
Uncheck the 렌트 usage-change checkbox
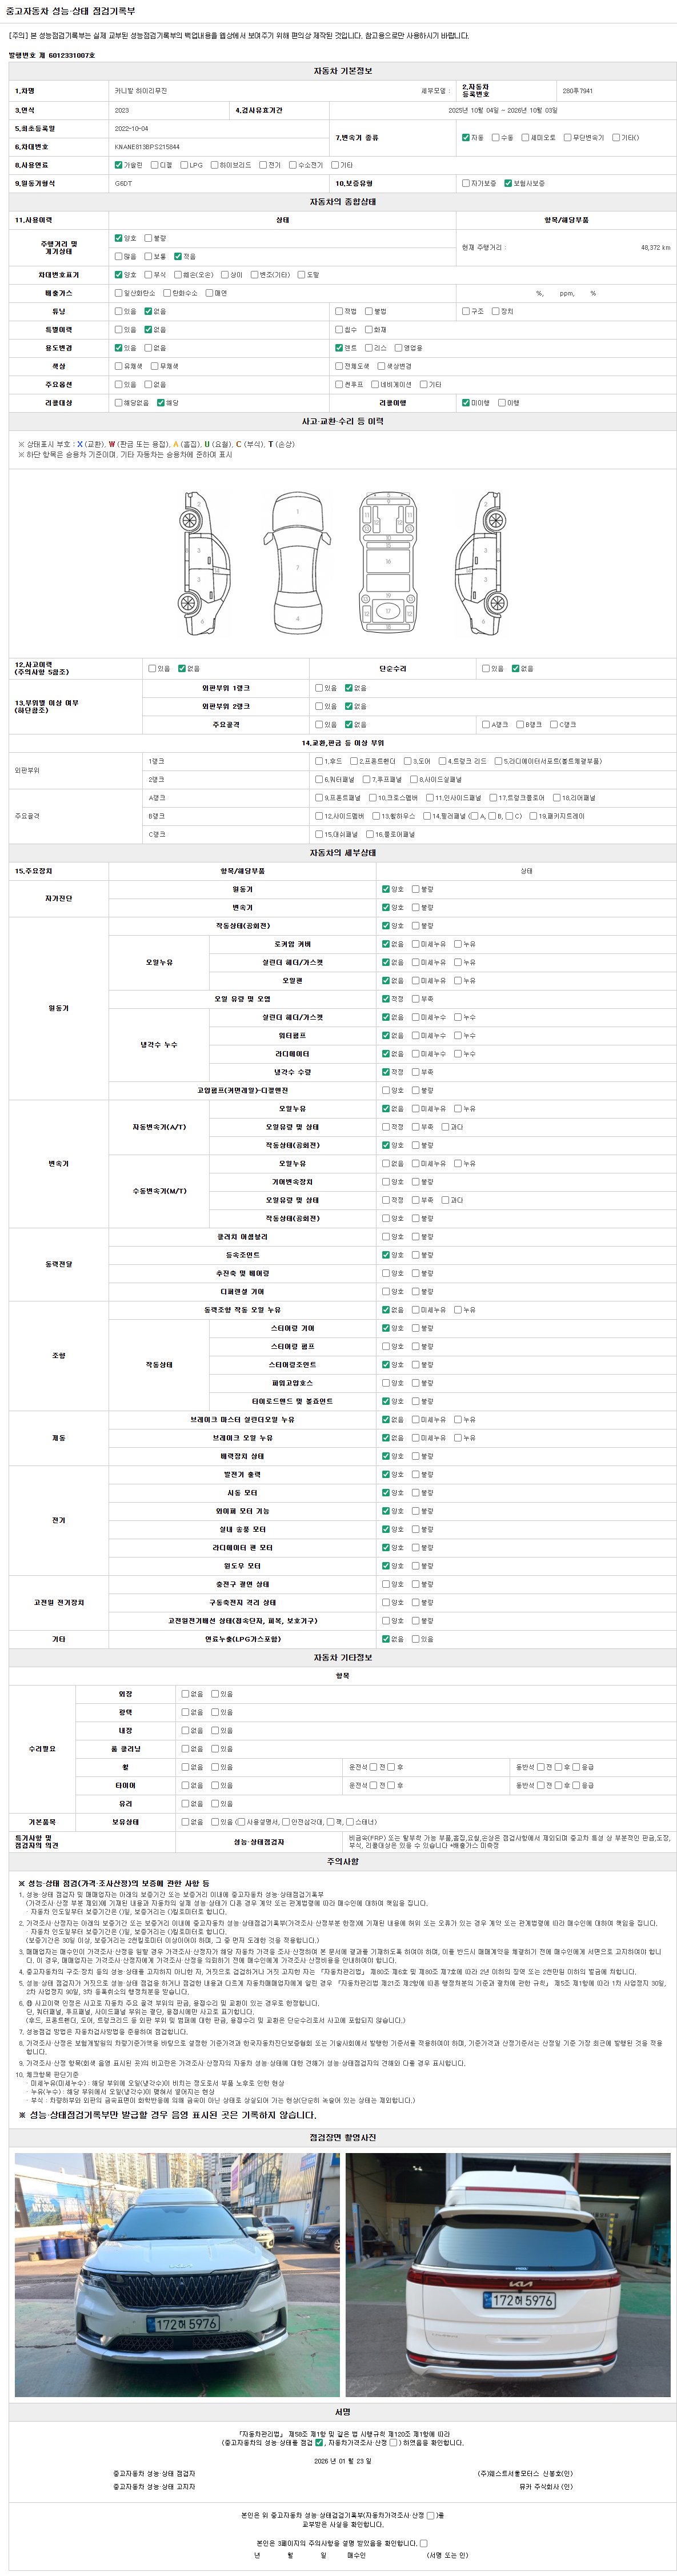pyautogui.click(x=339, y=348)
